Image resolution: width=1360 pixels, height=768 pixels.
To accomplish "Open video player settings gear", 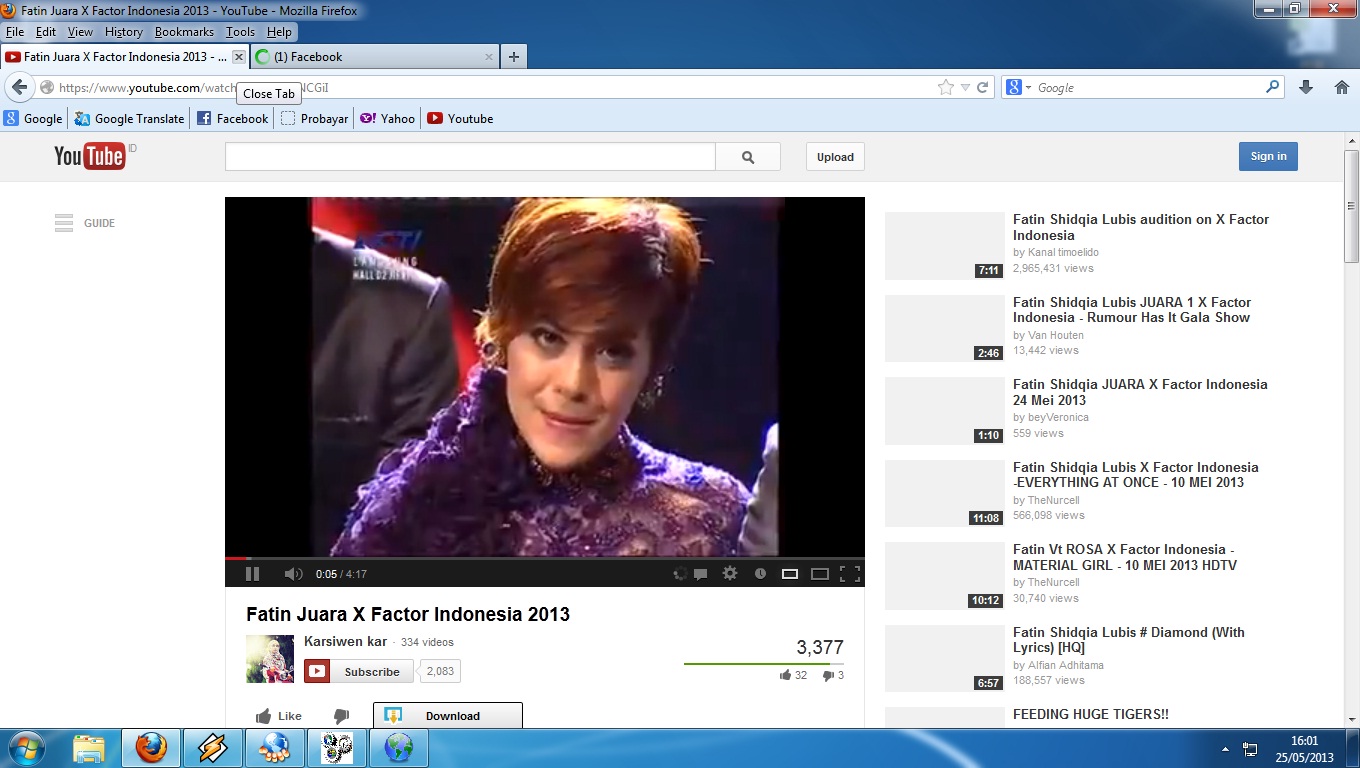I will coord(730,574).
